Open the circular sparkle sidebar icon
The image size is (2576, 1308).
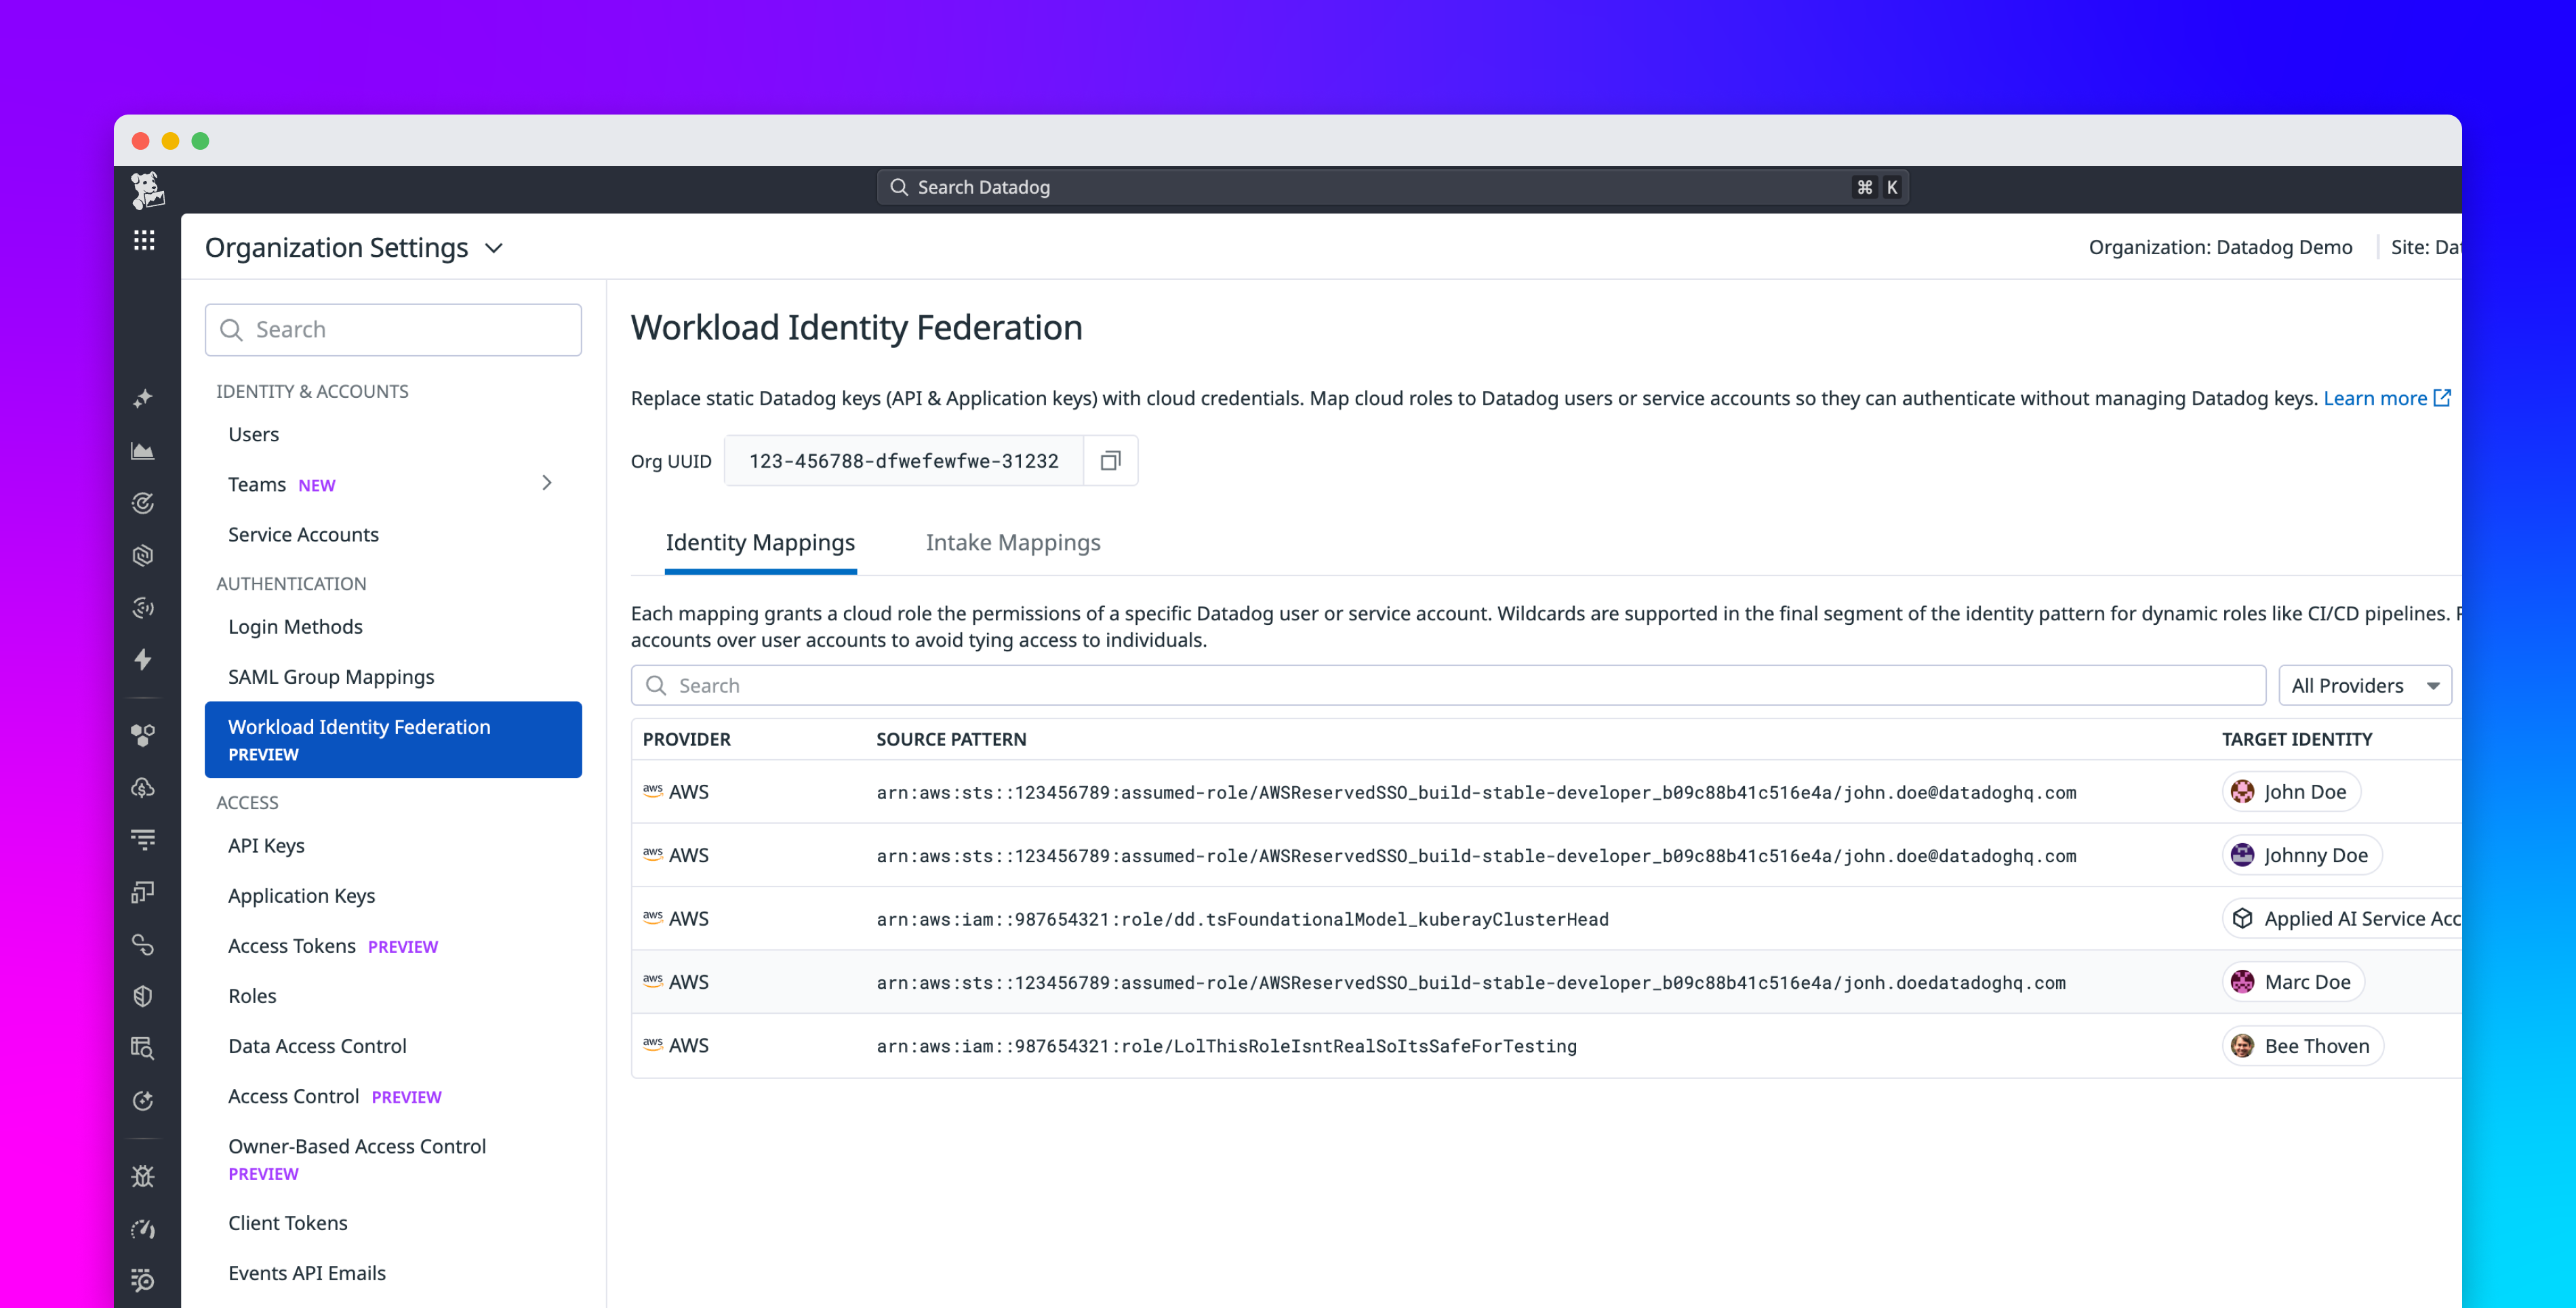coord(143,1100)
